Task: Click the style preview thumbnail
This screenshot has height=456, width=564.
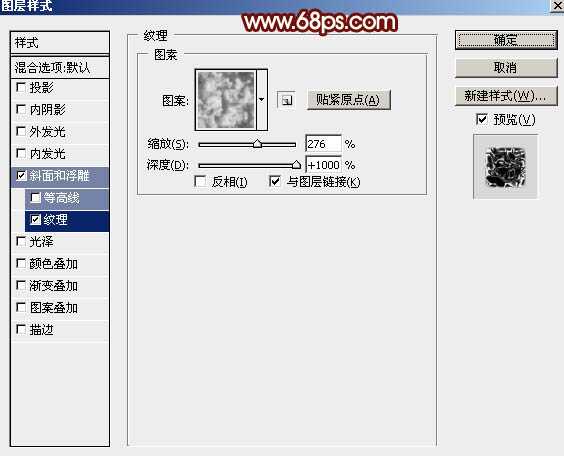Action: pos(505,167)
